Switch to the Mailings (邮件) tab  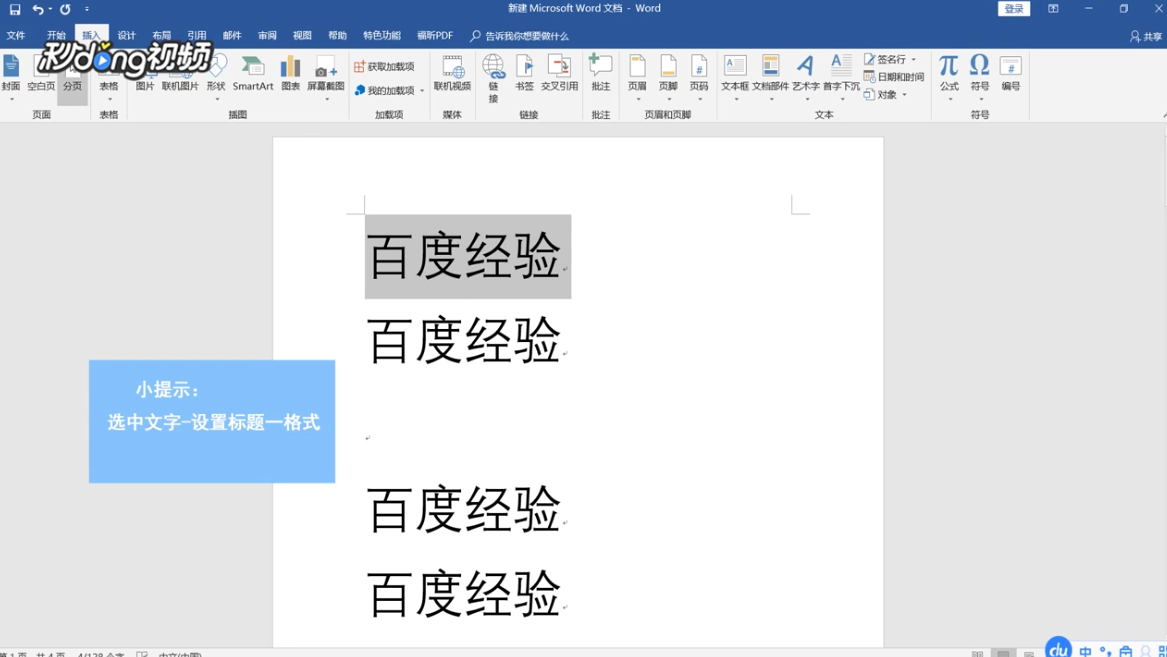232,36
